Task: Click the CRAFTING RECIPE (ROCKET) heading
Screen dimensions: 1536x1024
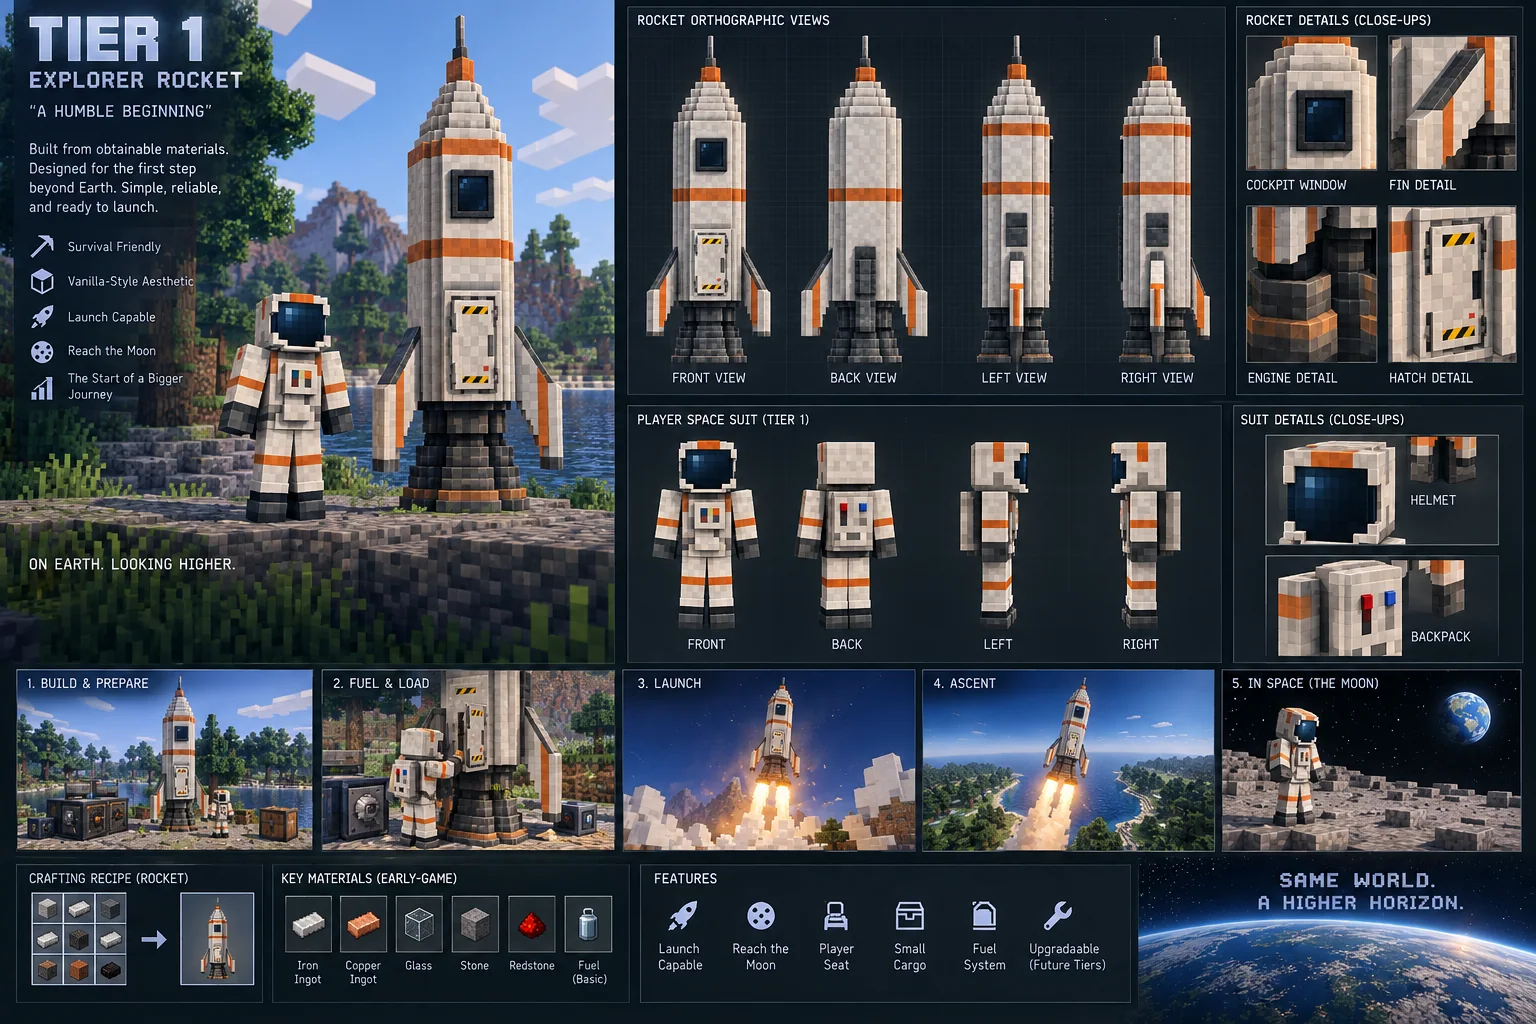Action: click(108, 878)
